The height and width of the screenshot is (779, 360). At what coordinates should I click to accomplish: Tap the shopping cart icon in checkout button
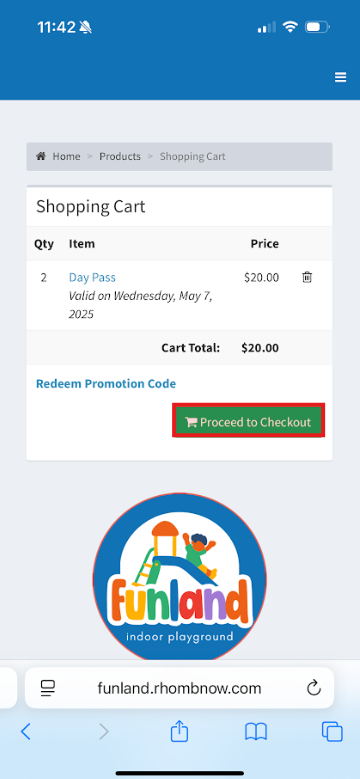pyautogui.click(x=191, y=422)
